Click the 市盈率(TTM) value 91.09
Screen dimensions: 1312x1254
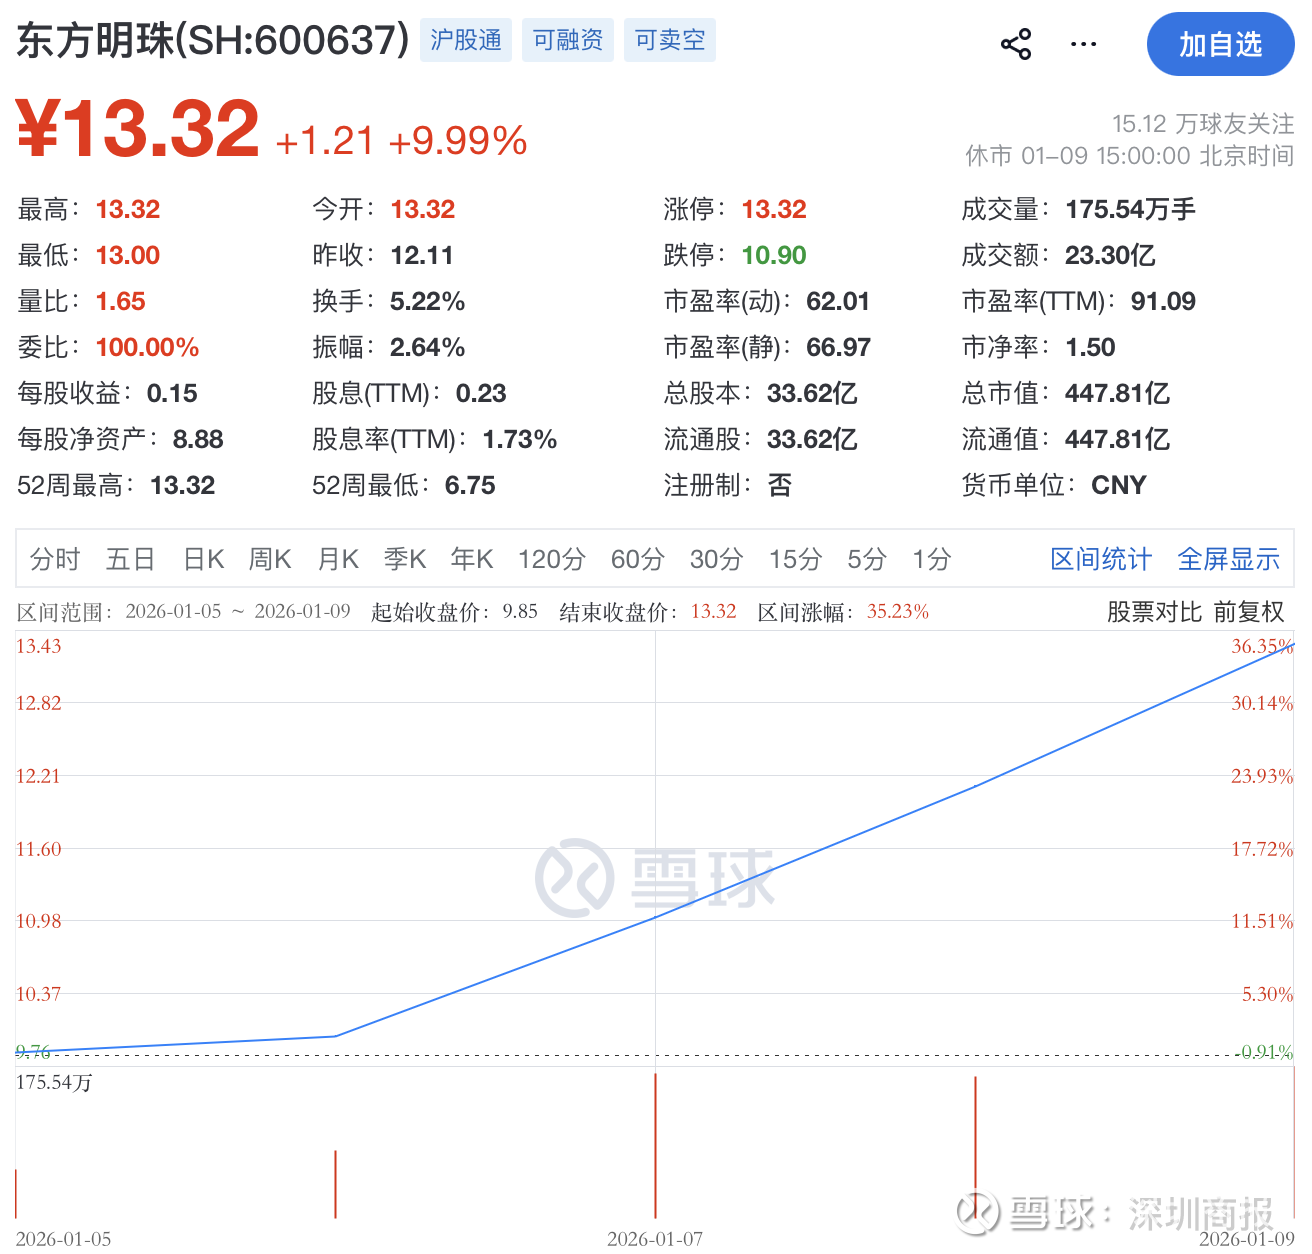(x=1163, y=301)
